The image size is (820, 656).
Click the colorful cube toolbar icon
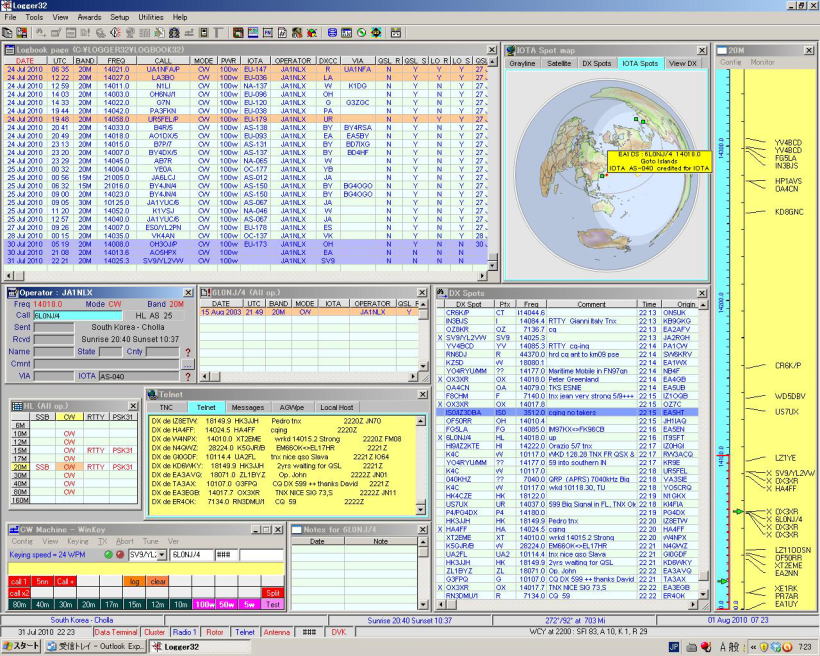(x=311, y=33)
